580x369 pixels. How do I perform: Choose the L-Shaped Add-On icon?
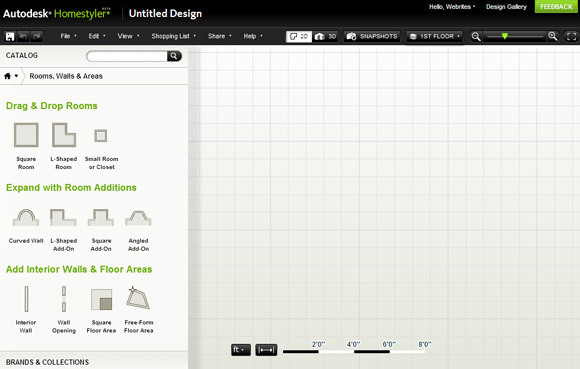[x=63, y=217]
